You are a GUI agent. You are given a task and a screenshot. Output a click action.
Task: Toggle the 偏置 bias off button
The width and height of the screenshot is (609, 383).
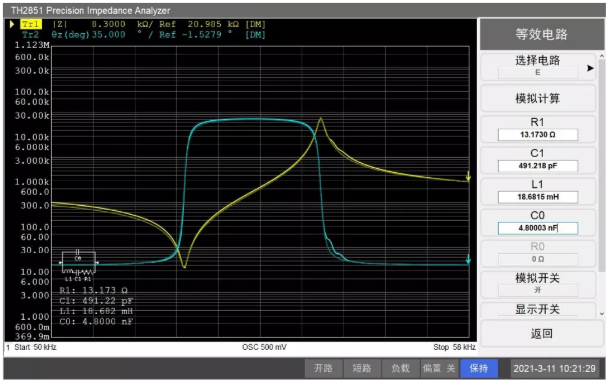pyautogui.click(x=439, y=368)
